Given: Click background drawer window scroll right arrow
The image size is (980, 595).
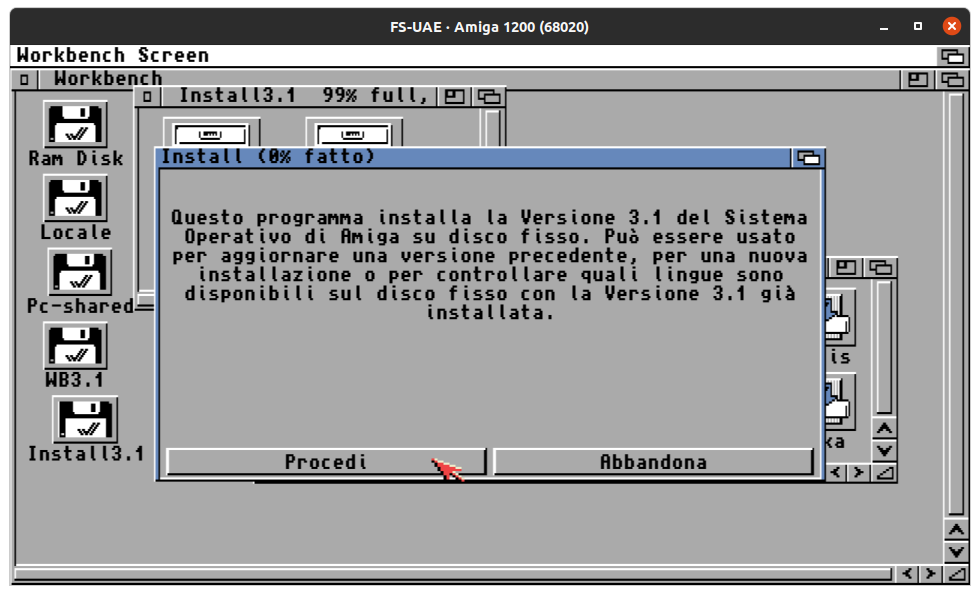Looking at the screenshot, I should tap(859, 472).
